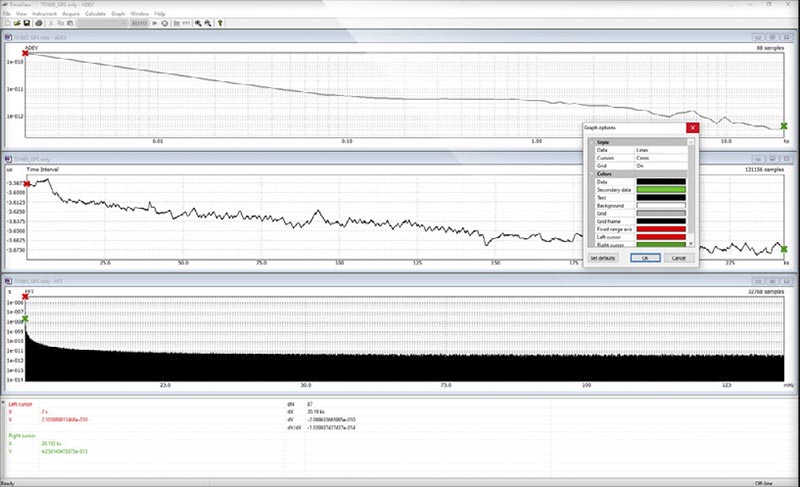This screenshot has width=800, height=487.
Task: Click the Copy toolbar icon
Action: (60, 23)
